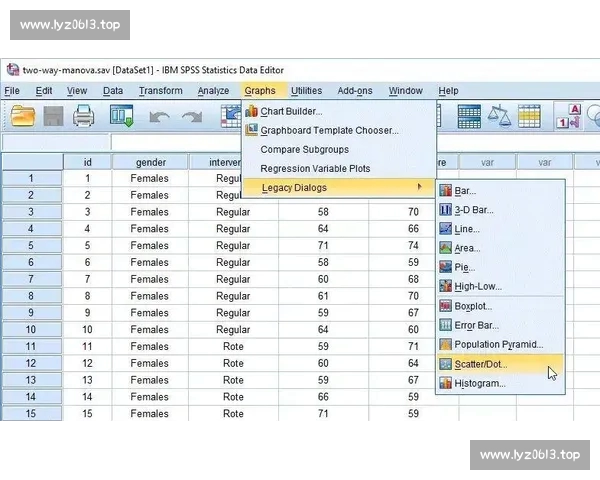The width and height of the screenshot is (600, 480).
Task: Choose Scatter/Dot from the Legacy Dialogs submenu
Action: click(x=481, y=364)
